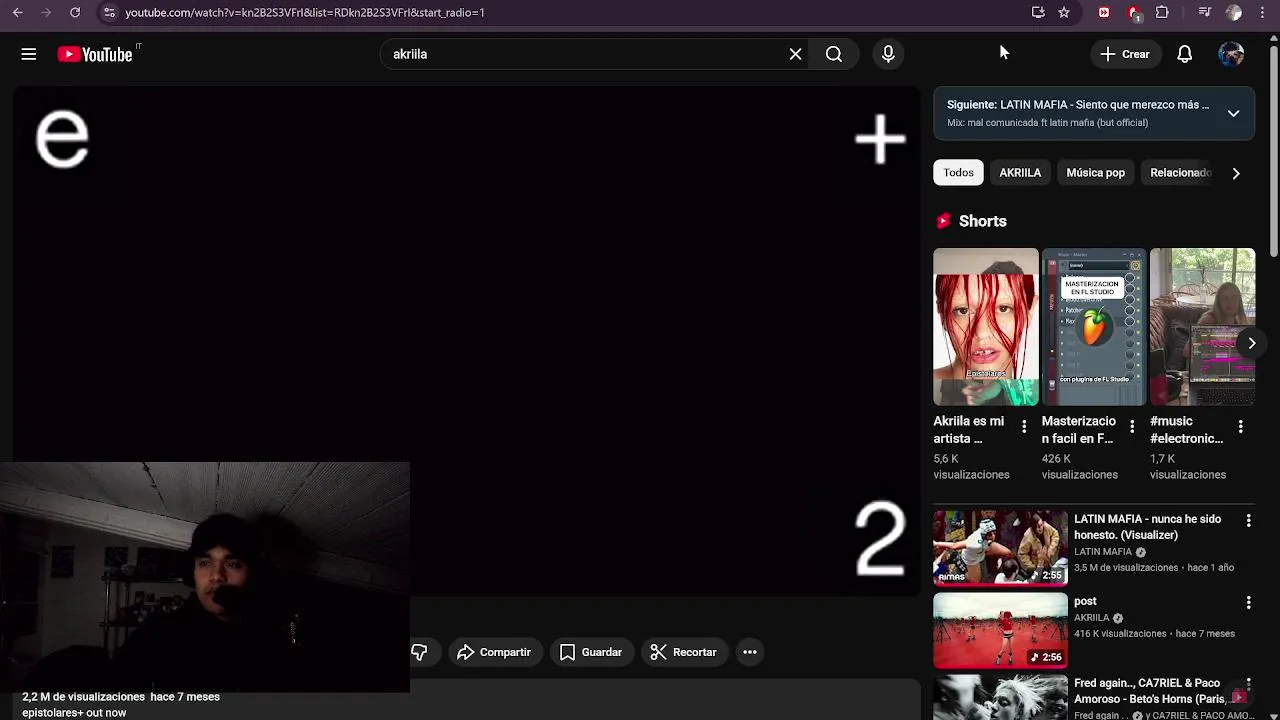Open the Fred again.. Beto's Horns title
Image resolution: width=1280 pixels, height=720 pixels.
[1150, 691]
